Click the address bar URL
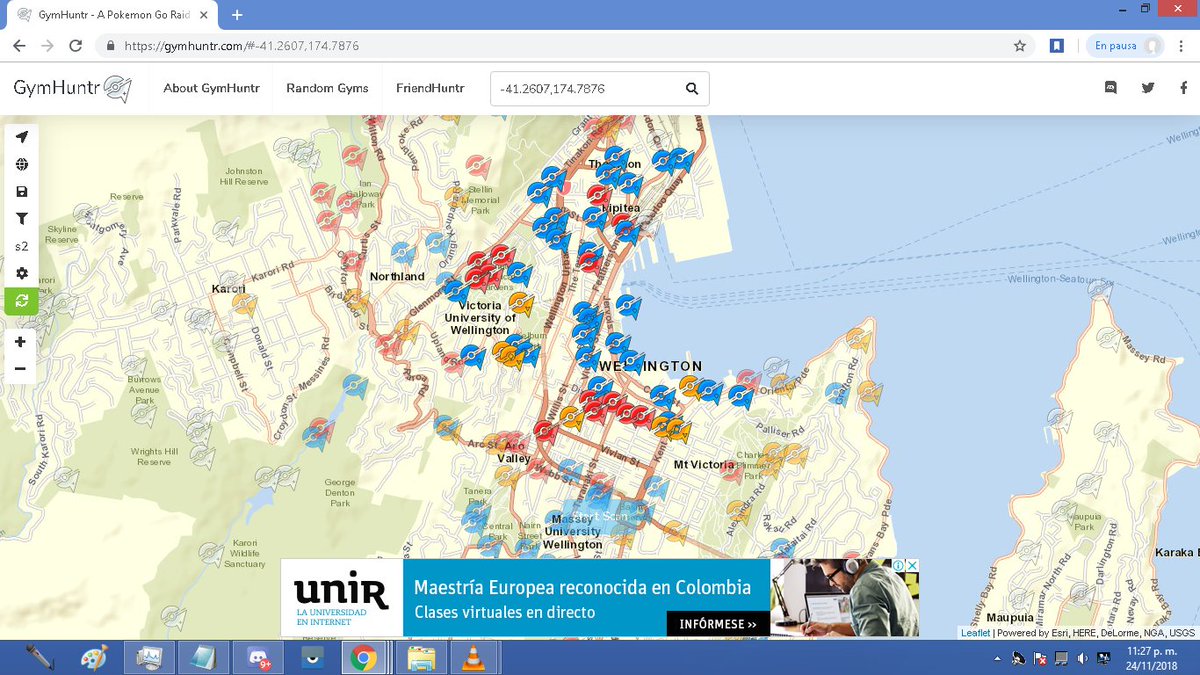1200x675 pixels. coord(241,46)
